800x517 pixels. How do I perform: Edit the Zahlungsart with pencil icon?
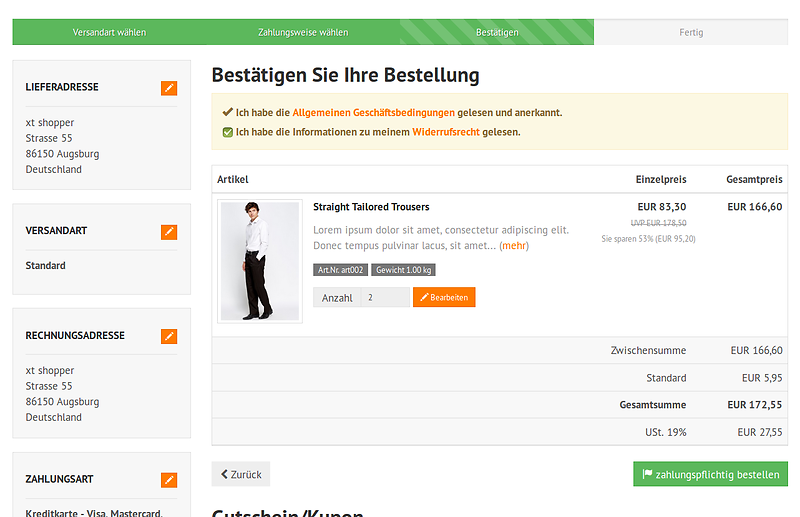tap(169, 480)
